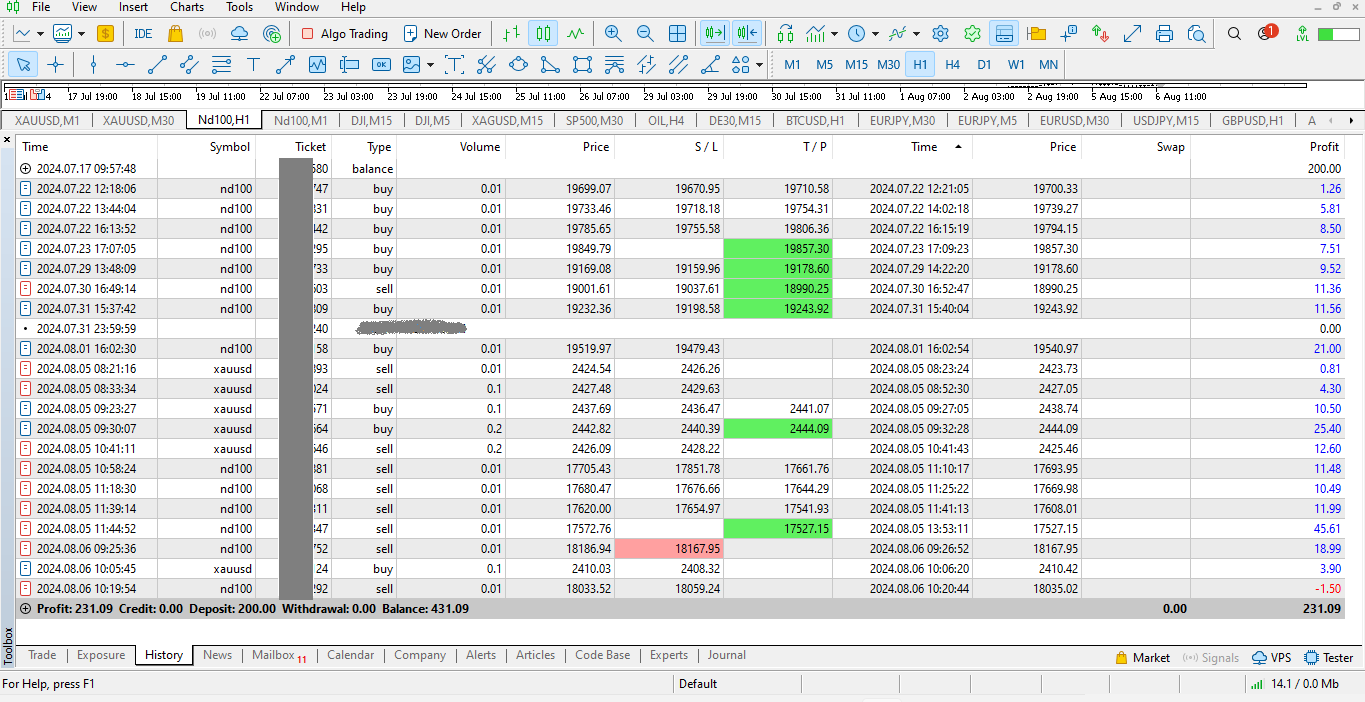Open the cloud VPS hosting icon
The image size is (1365, 702).
[x=239, y=33]
